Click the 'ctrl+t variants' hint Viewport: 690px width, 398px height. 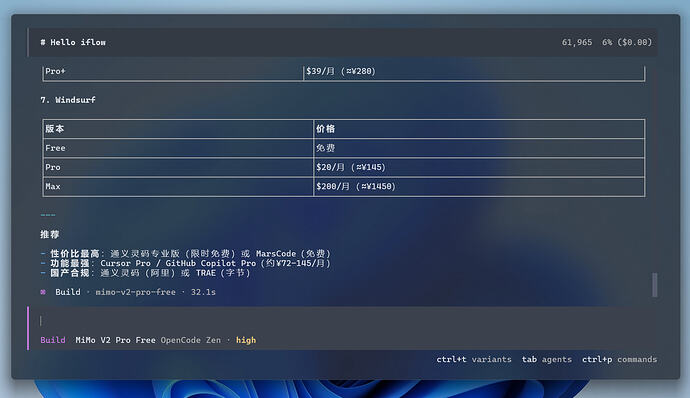[x=474, y=359]
